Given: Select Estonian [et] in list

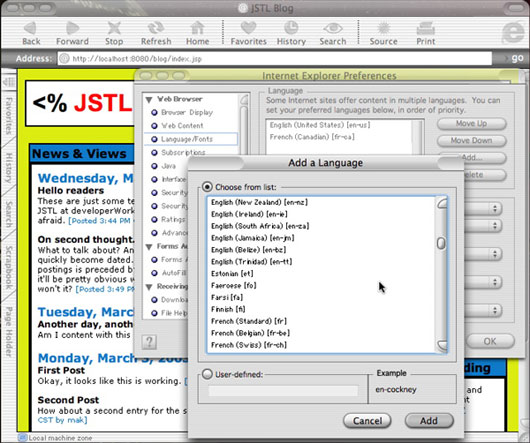Looking at the screenshot, I should tap(232, 274).
